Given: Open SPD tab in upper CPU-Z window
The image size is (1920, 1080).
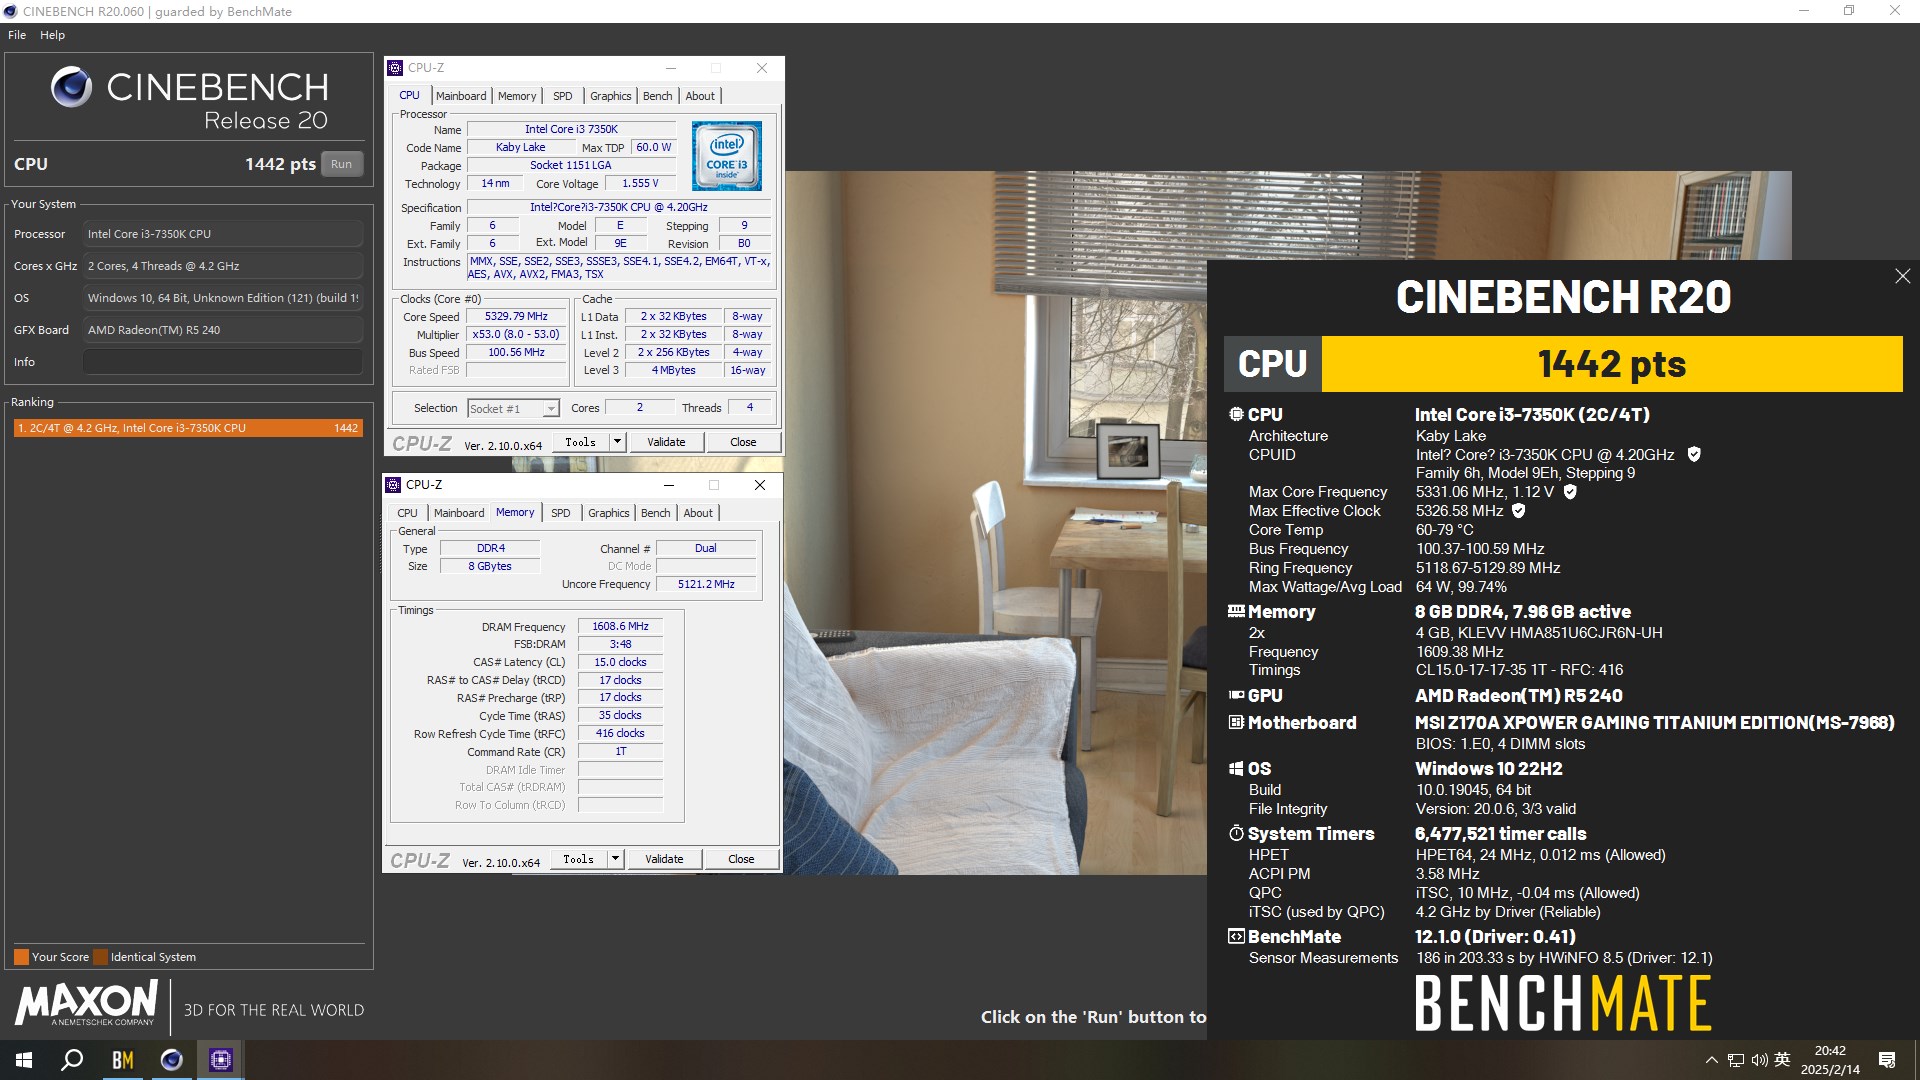Looking at the screenshot, I should point(563,96).
